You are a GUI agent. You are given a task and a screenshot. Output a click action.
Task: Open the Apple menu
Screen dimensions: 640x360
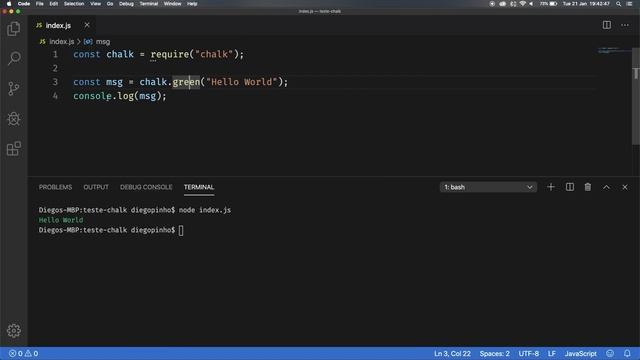click(x=9, y=4)
